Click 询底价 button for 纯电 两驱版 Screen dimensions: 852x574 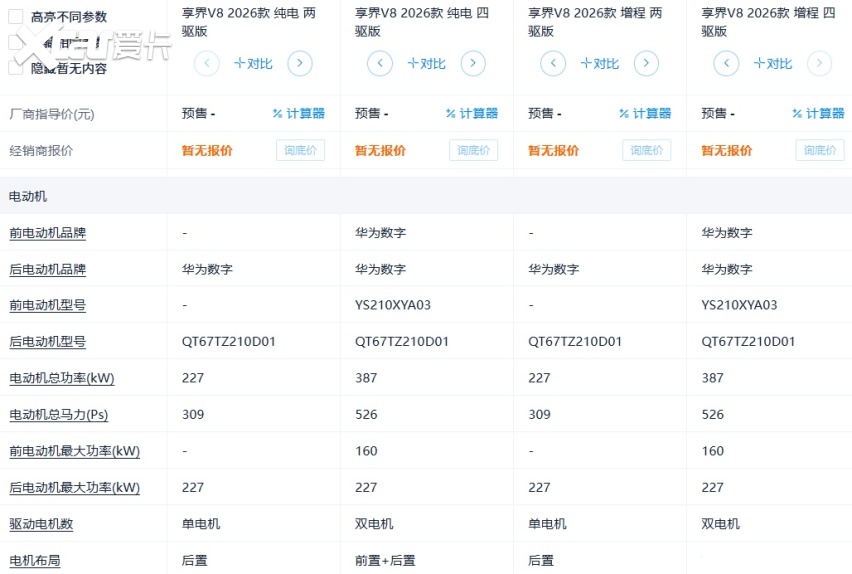(300, 150)
